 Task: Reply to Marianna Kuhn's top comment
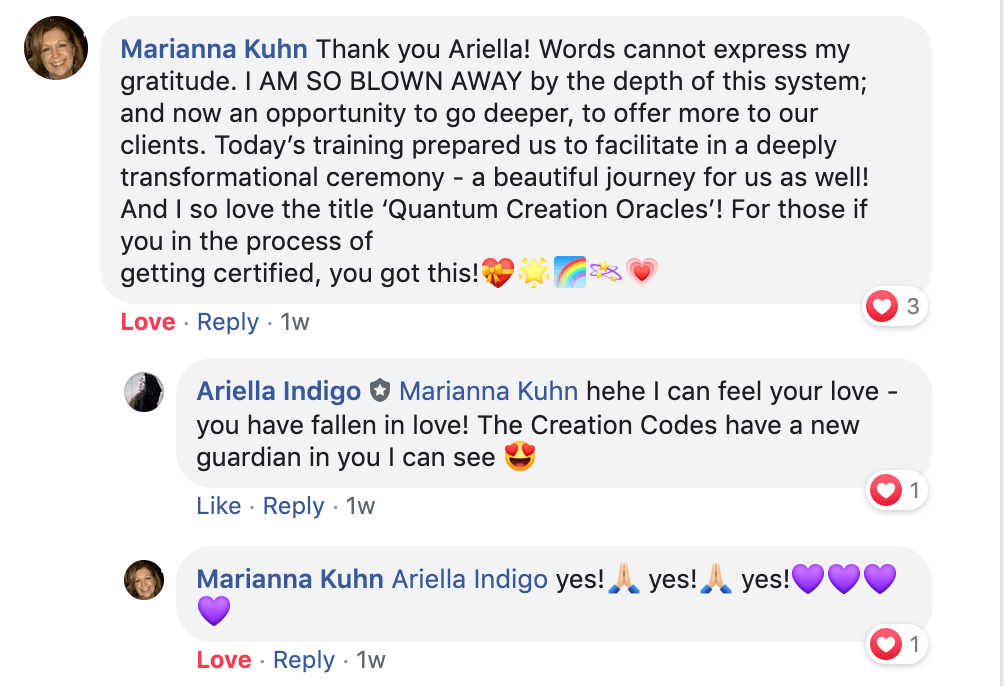pos(228,322)
